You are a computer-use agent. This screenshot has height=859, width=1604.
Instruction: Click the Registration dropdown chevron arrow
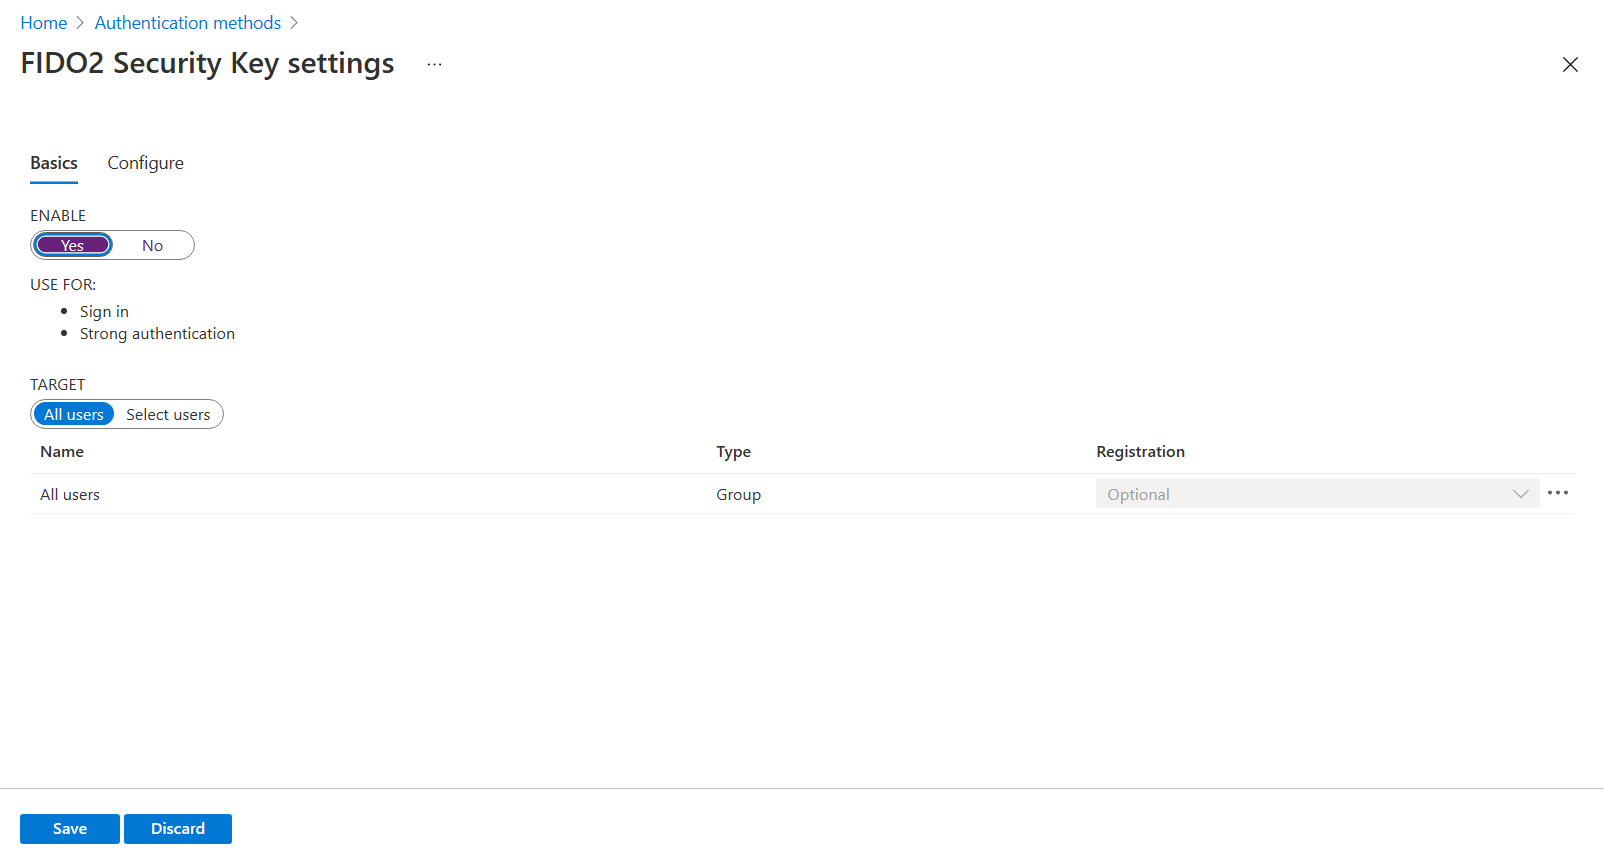[x=1520, y=494]
